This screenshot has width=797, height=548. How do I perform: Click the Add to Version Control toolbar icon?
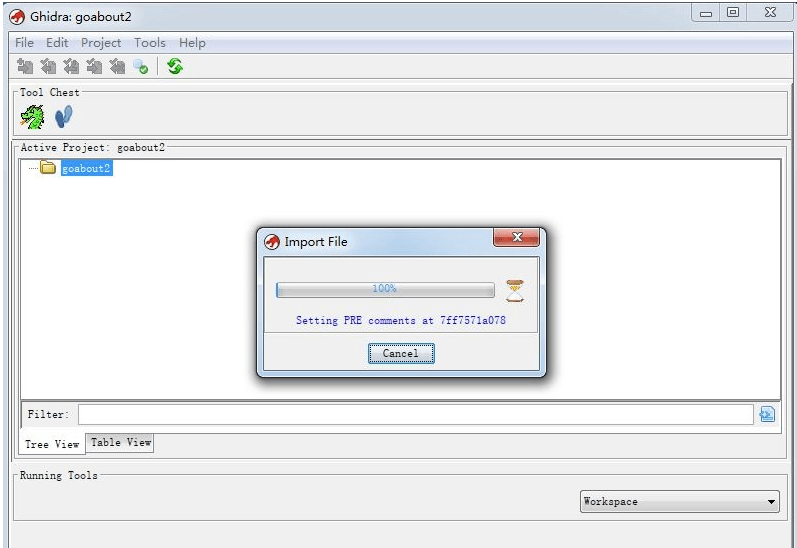click(x=26, y=67)
